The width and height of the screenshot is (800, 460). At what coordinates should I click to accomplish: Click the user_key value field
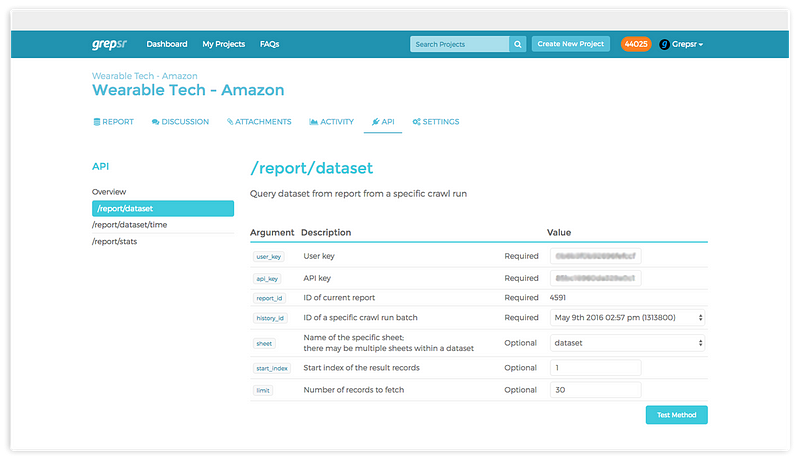(x=595, y=256)
